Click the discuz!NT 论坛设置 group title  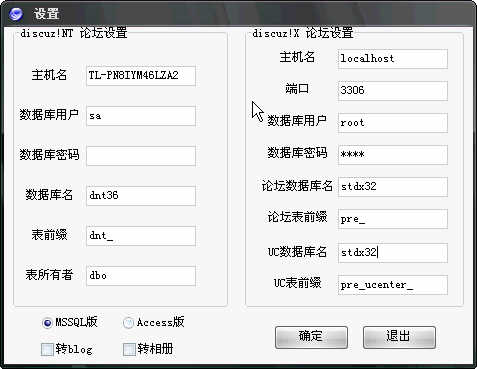(74, 33)
